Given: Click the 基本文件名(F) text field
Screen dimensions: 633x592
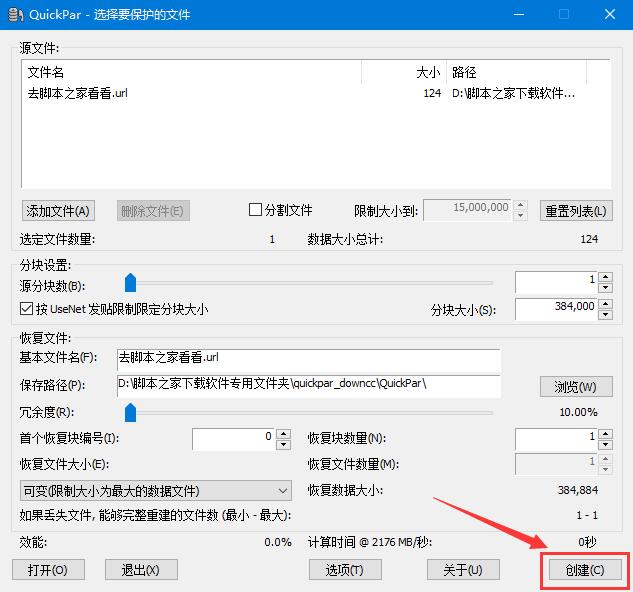Looking at the screenshot, I should [x=309, y=359].
